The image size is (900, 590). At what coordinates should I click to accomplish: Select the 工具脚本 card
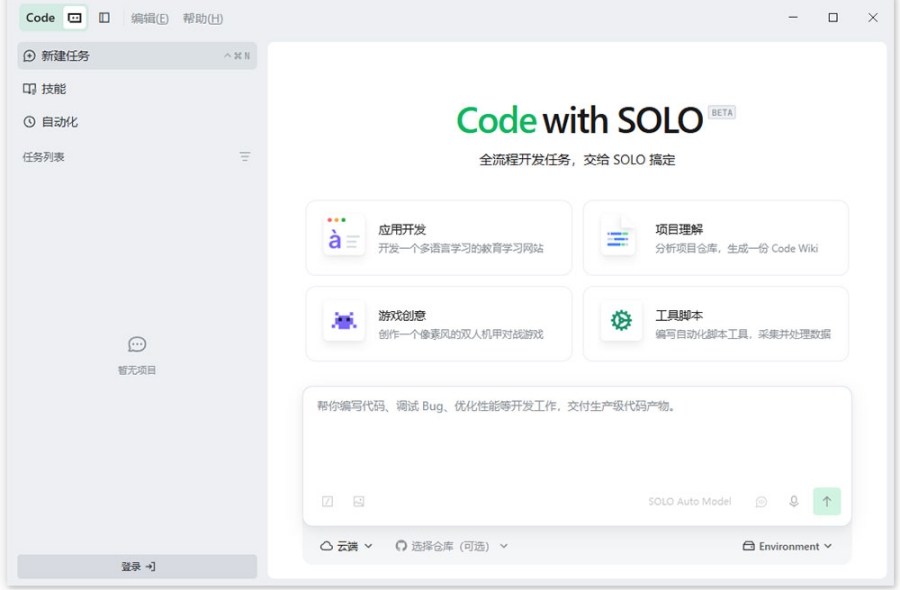pos(715,324)
